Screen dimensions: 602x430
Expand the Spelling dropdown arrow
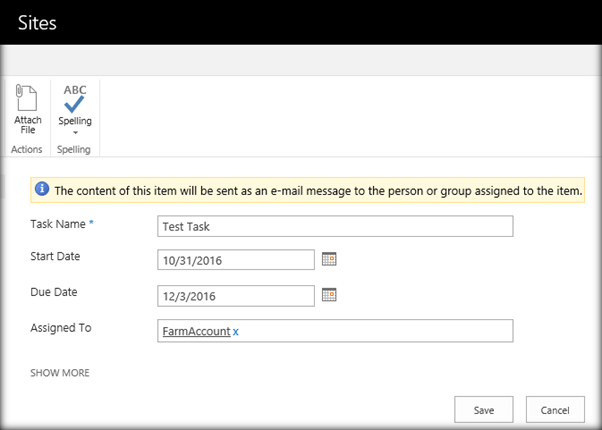(75, 132)
